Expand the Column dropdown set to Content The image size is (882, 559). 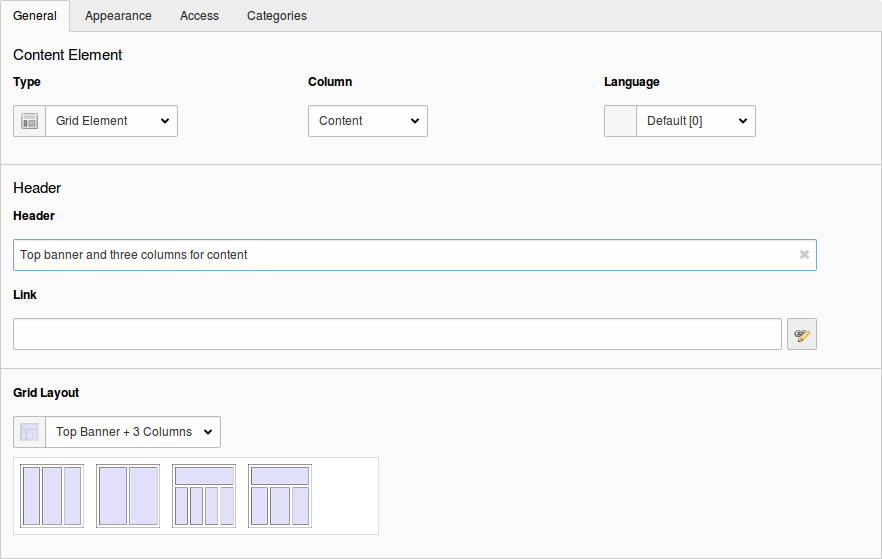(x=367, y=121)
